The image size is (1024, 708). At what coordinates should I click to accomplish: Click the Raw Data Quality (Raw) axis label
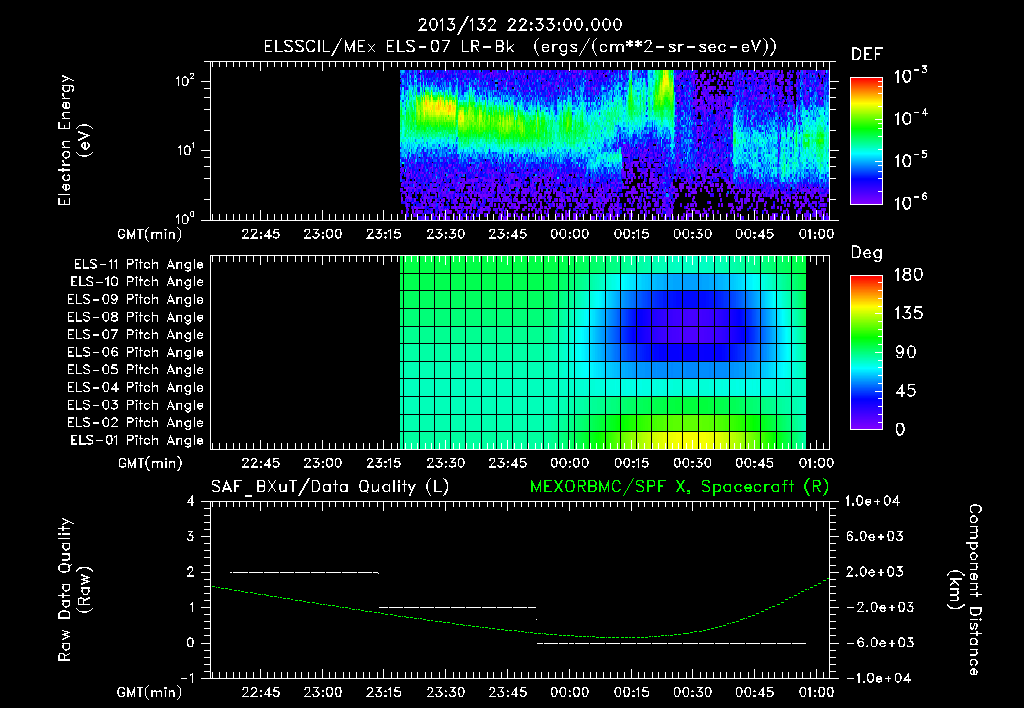point(74,590)
